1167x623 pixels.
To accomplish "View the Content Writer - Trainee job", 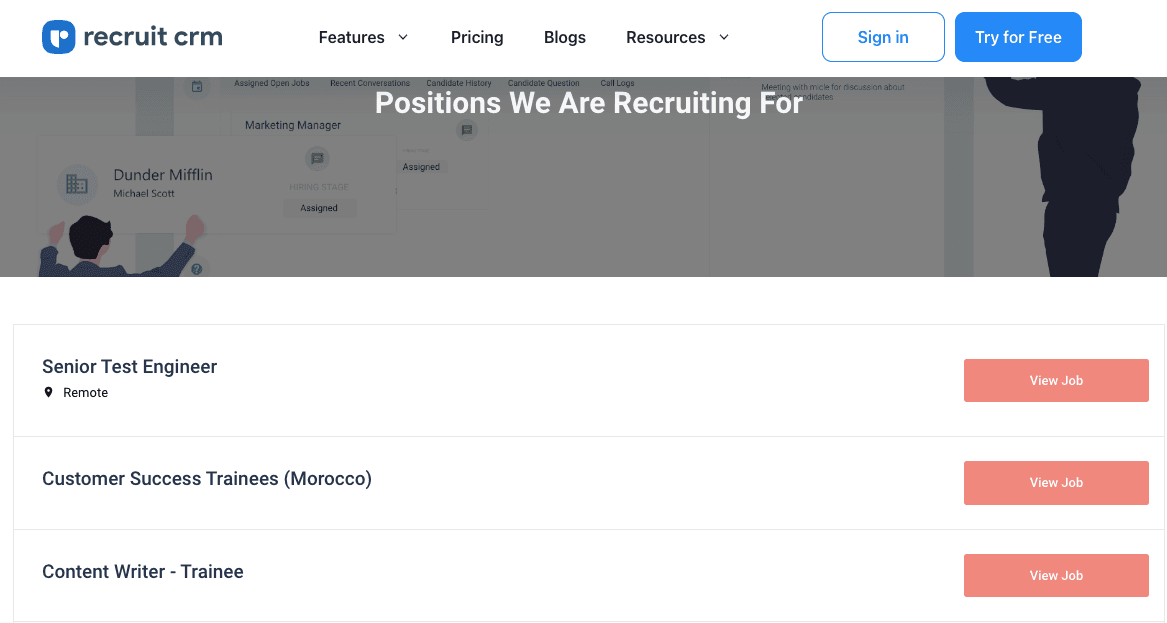I will pos(1056,575).
